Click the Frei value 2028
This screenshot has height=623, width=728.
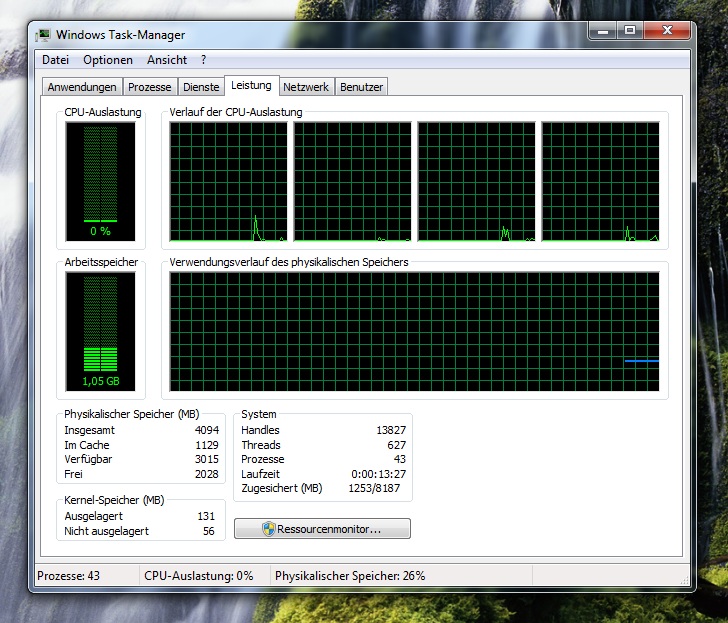(x=207, y=474)
